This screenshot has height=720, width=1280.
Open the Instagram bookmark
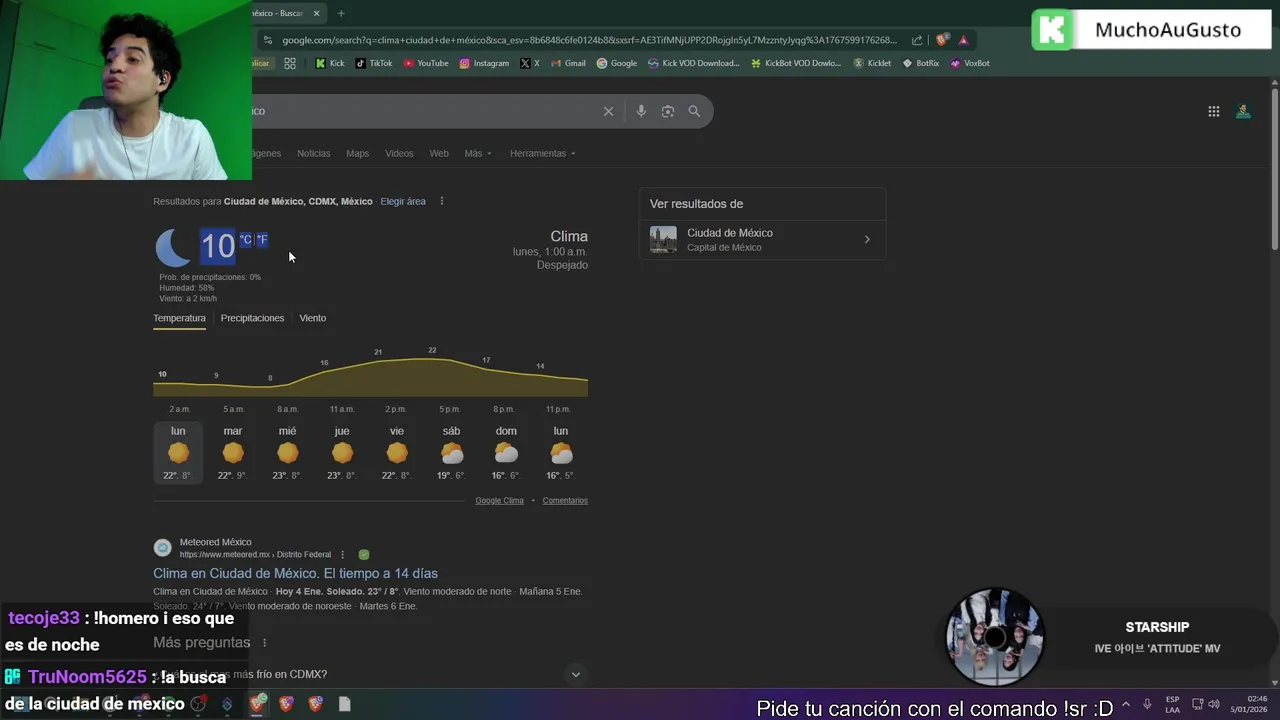coord(484,63)
